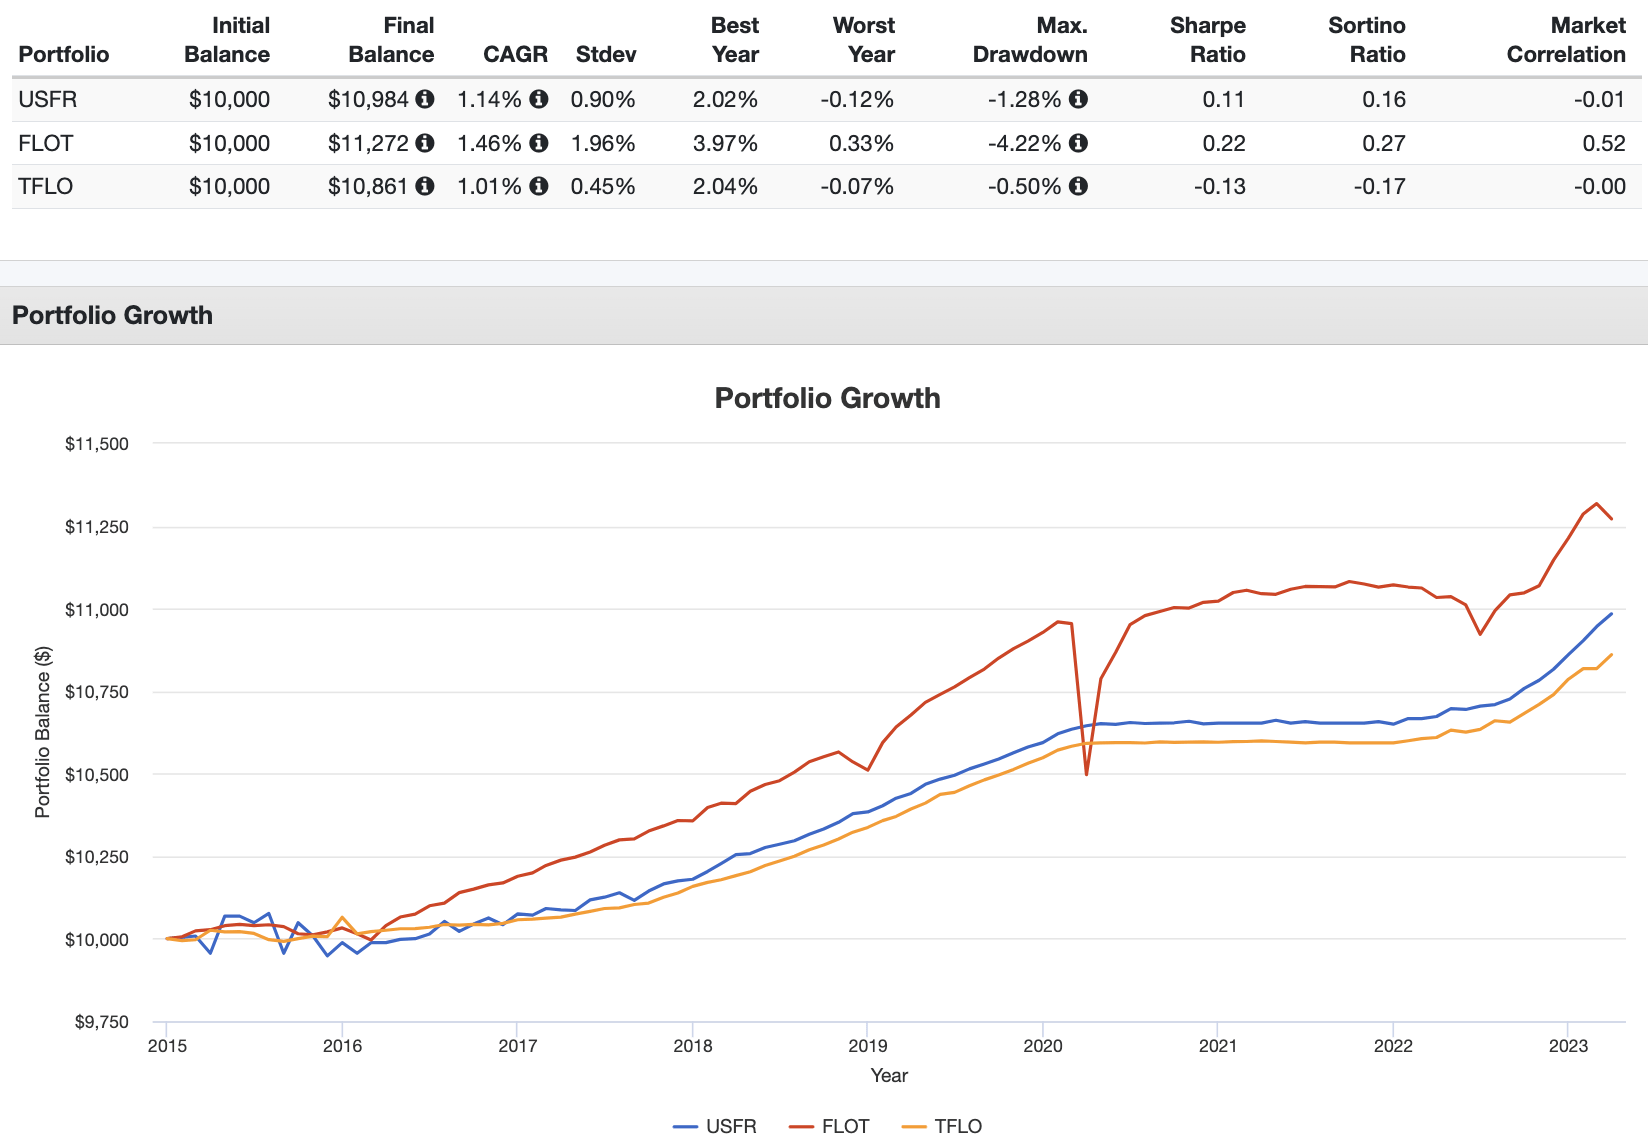Open info icon beside USFR CAGR 1.14%
Screen dimensions: 1648x1148
pos(539,99)
